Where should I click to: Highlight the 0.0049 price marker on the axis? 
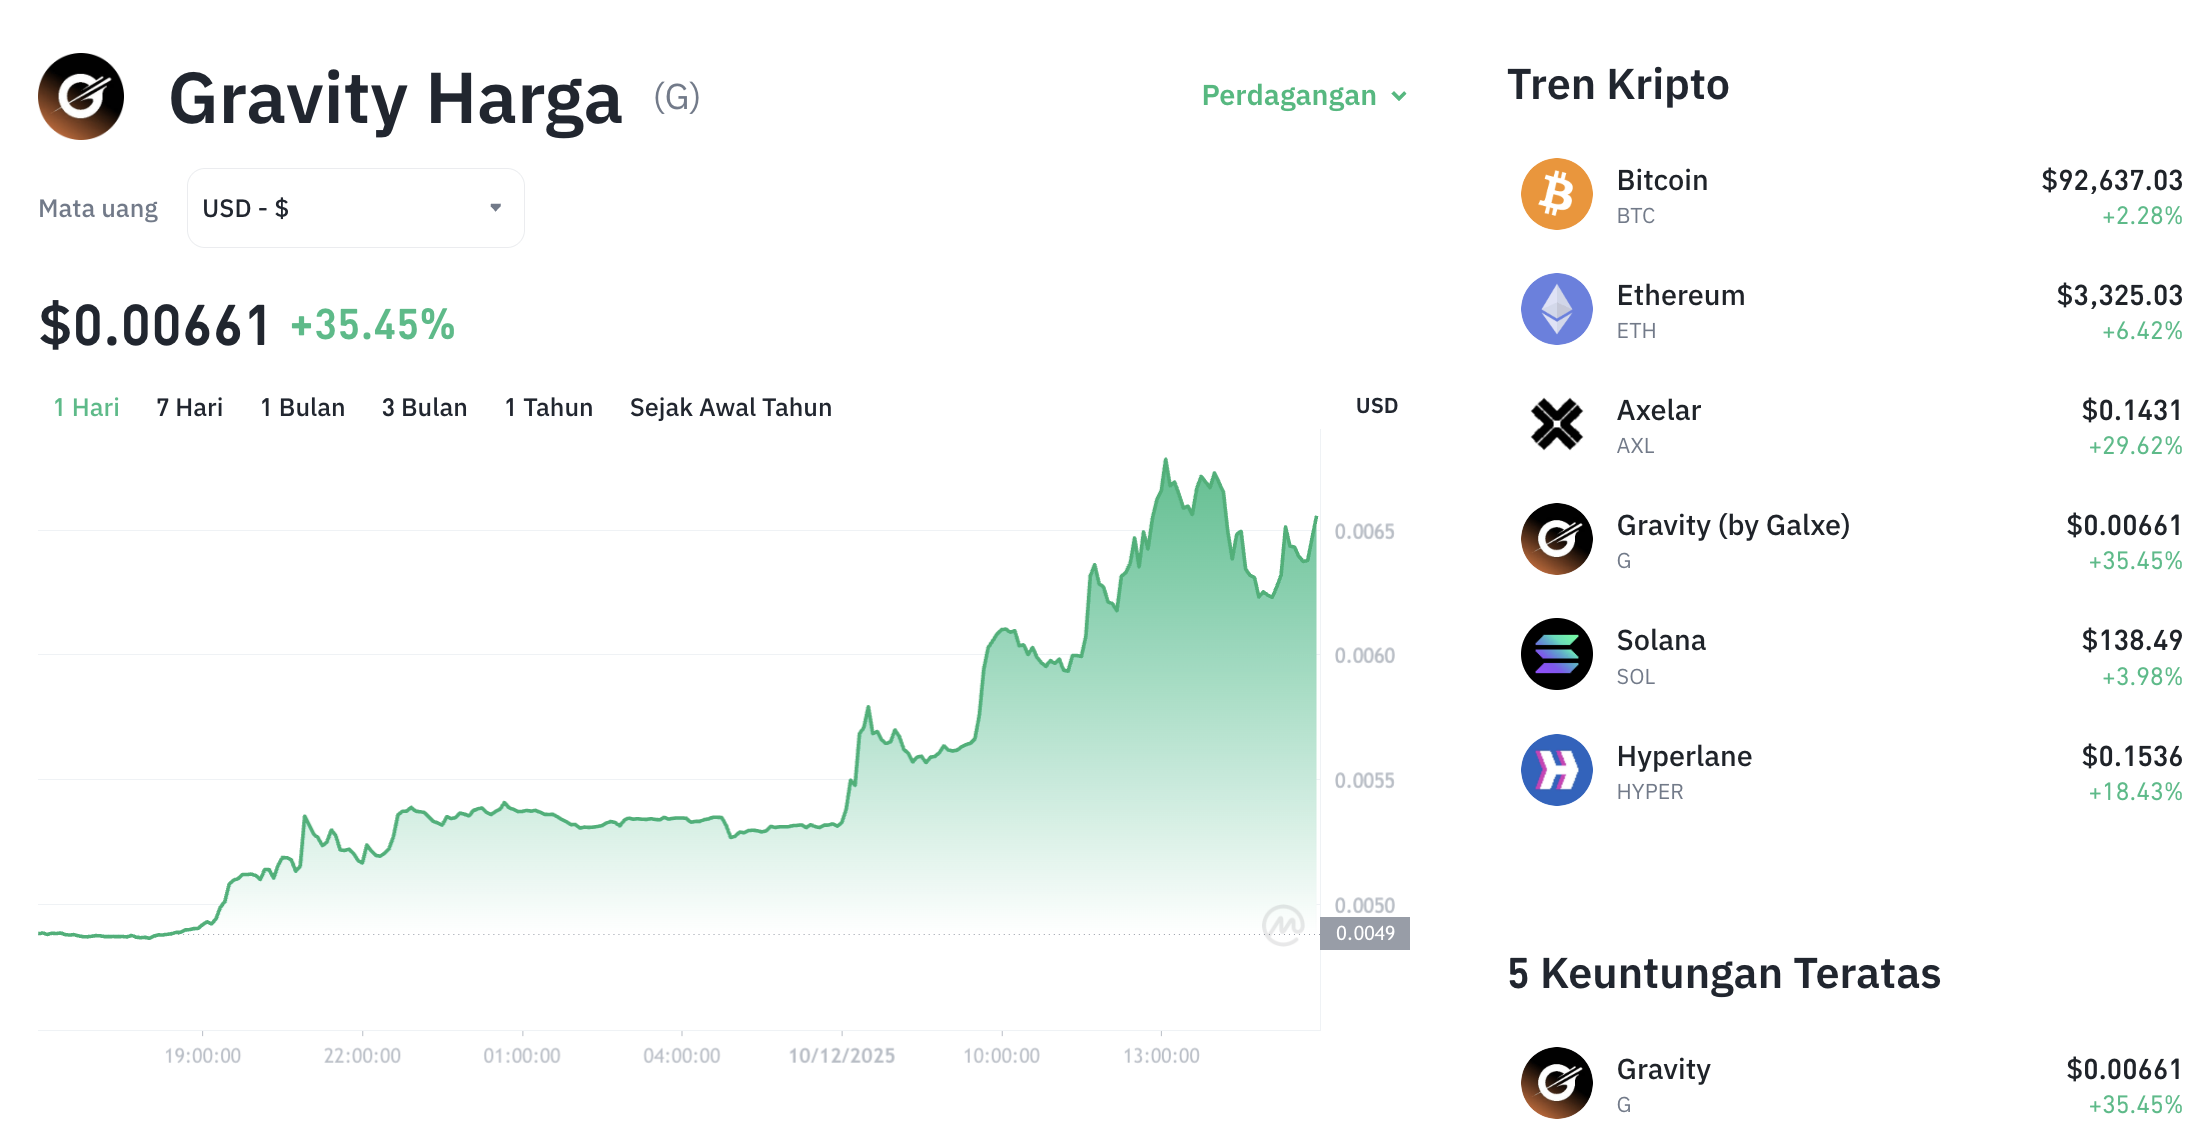[1369, 933]
